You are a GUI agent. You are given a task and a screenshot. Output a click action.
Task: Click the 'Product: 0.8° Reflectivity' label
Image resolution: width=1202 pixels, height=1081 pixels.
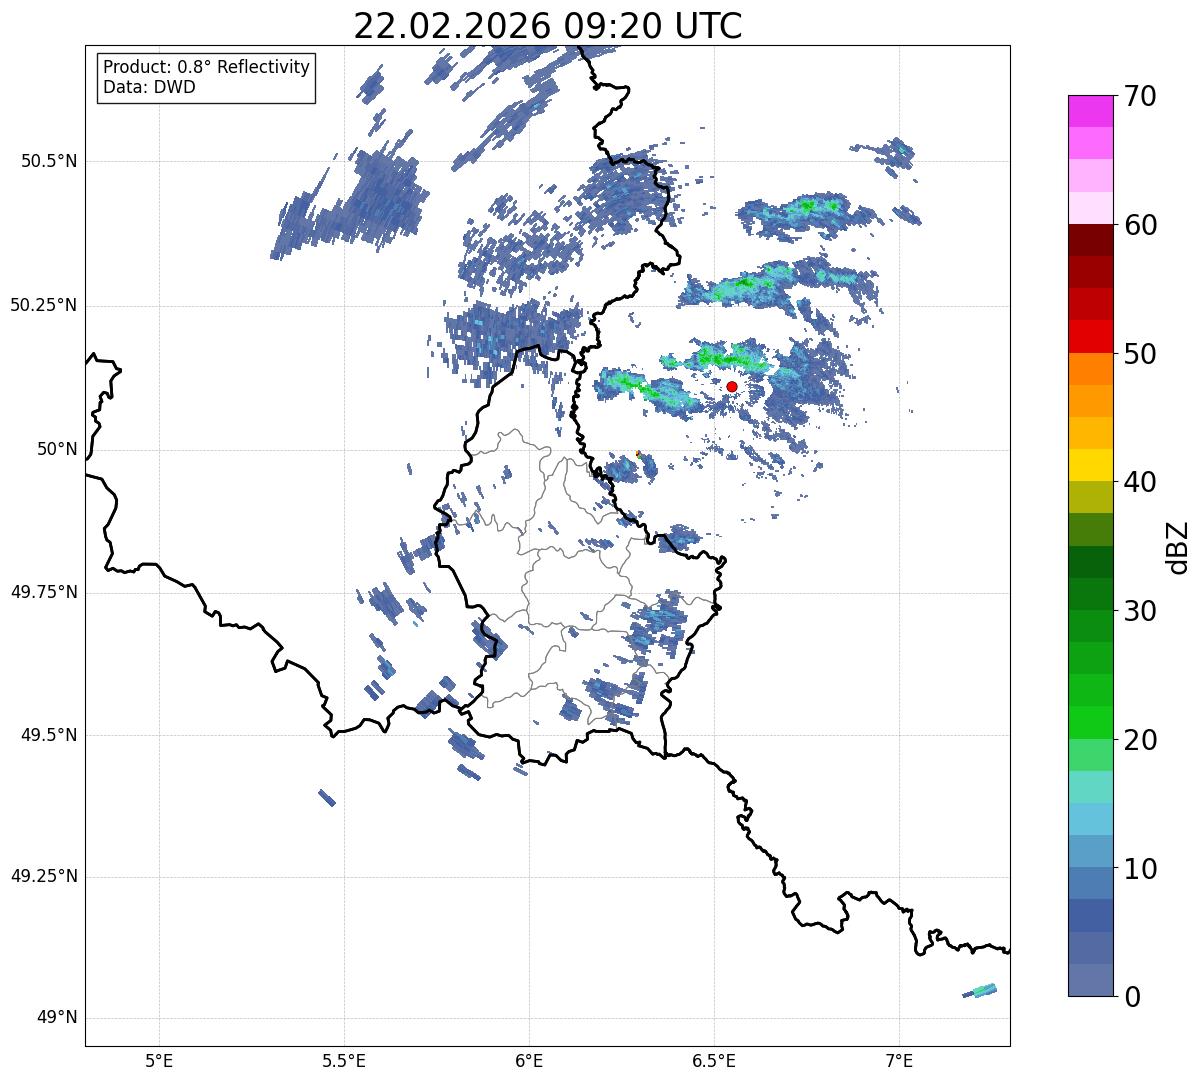coord(207,67)
